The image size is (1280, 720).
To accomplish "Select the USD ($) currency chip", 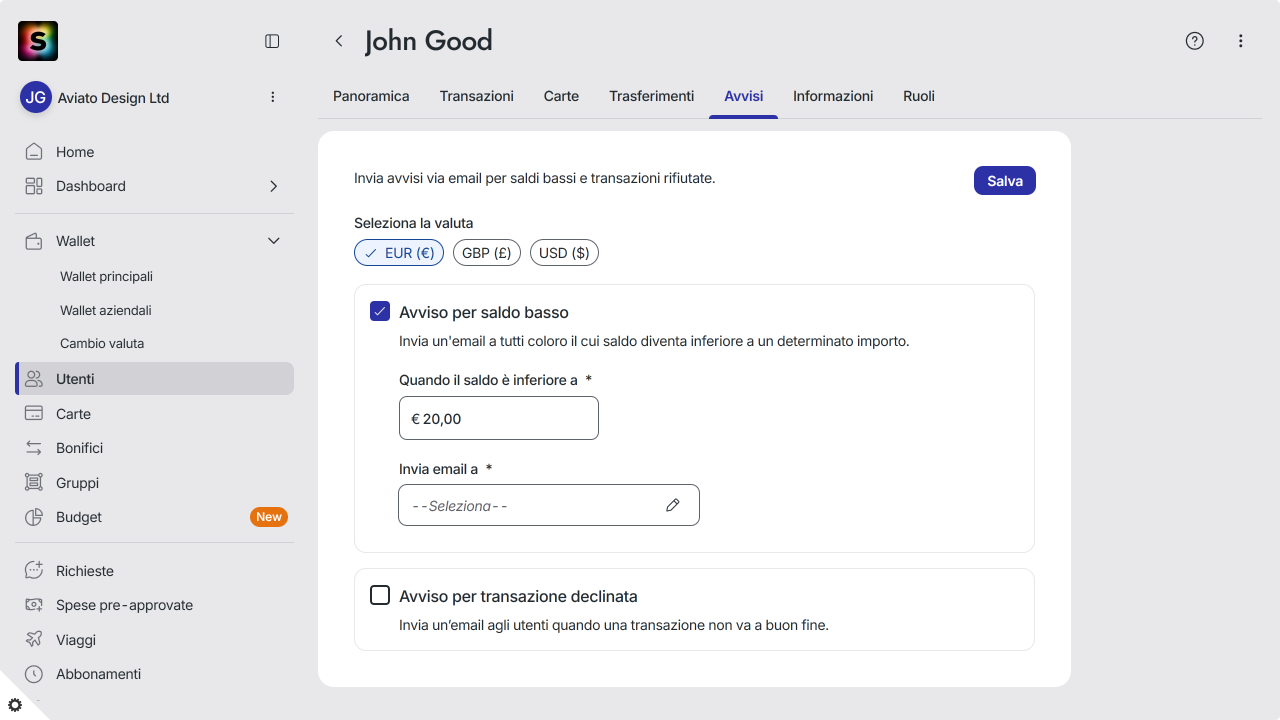I will [564, 253].
